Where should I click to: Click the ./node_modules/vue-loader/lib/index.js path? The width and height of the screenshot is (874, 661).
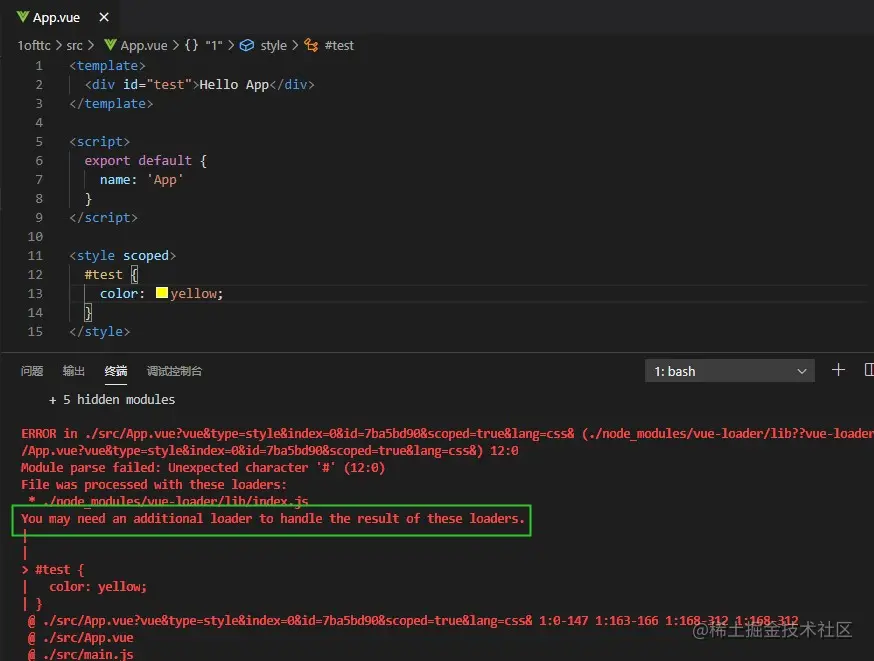(175, 501)
